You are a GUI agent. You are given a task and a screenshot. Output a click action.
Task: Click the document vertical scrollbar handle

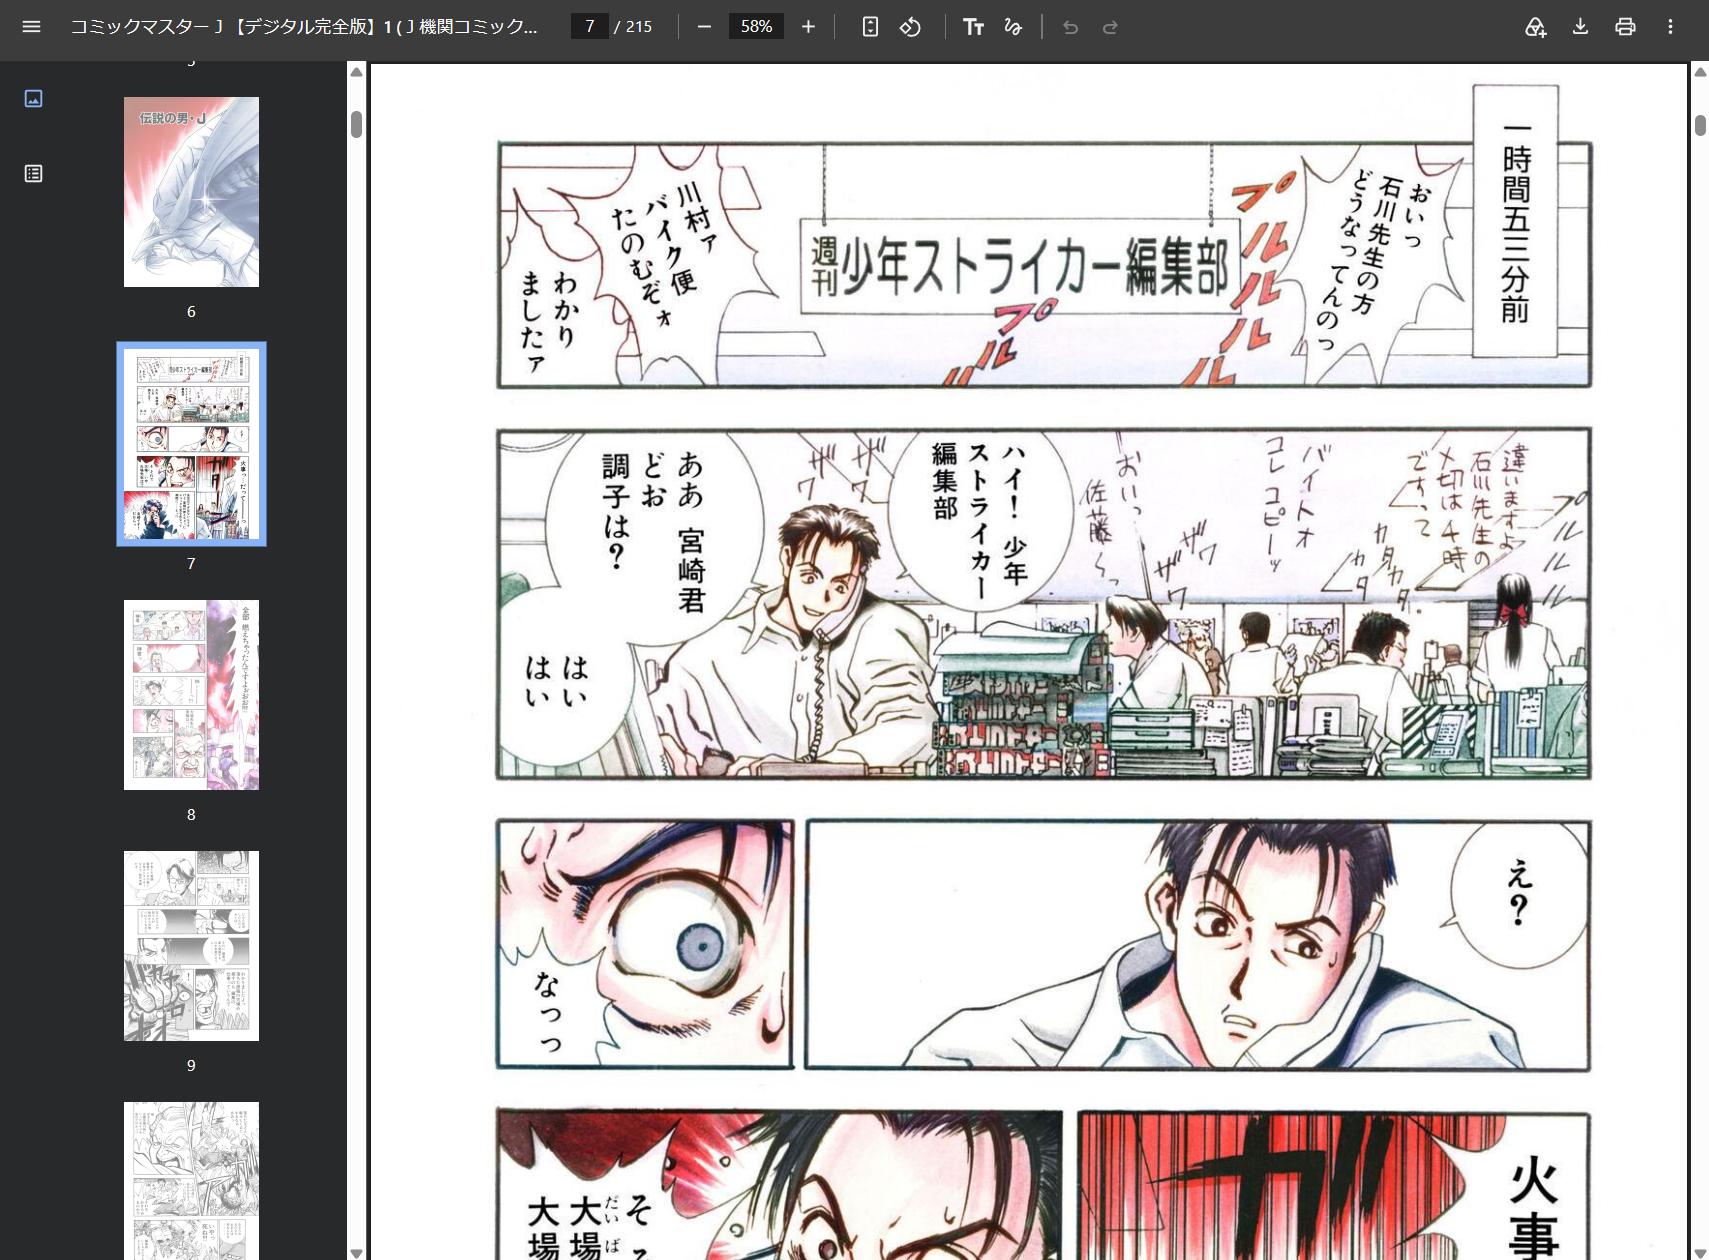(x=1700, y=125)
